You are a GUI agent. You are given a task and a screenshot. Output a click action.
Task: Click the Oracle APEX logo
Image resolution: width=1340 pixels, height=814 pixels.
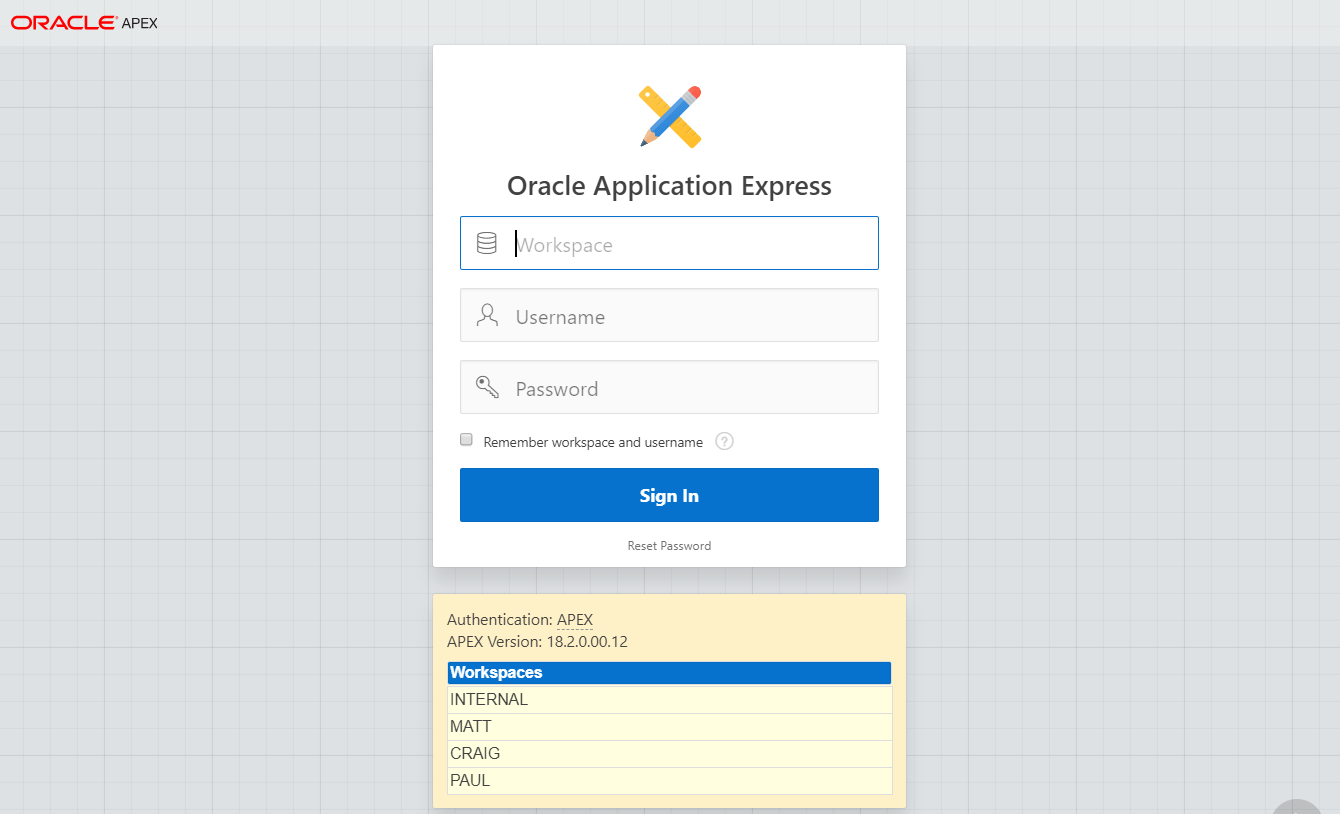84,22
